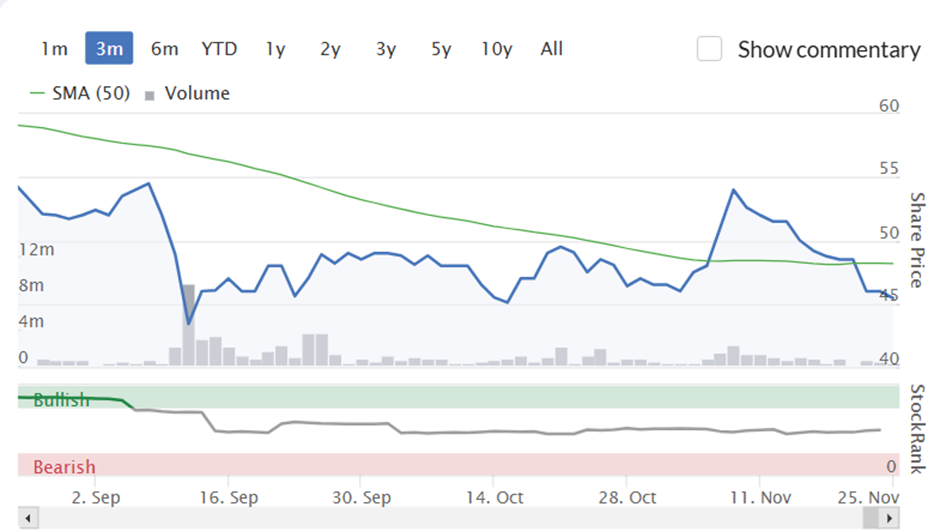This screenshot has height=531, width=940.
Task: Click the price peak near 11. Nov
Action: [x=734, y=190]
